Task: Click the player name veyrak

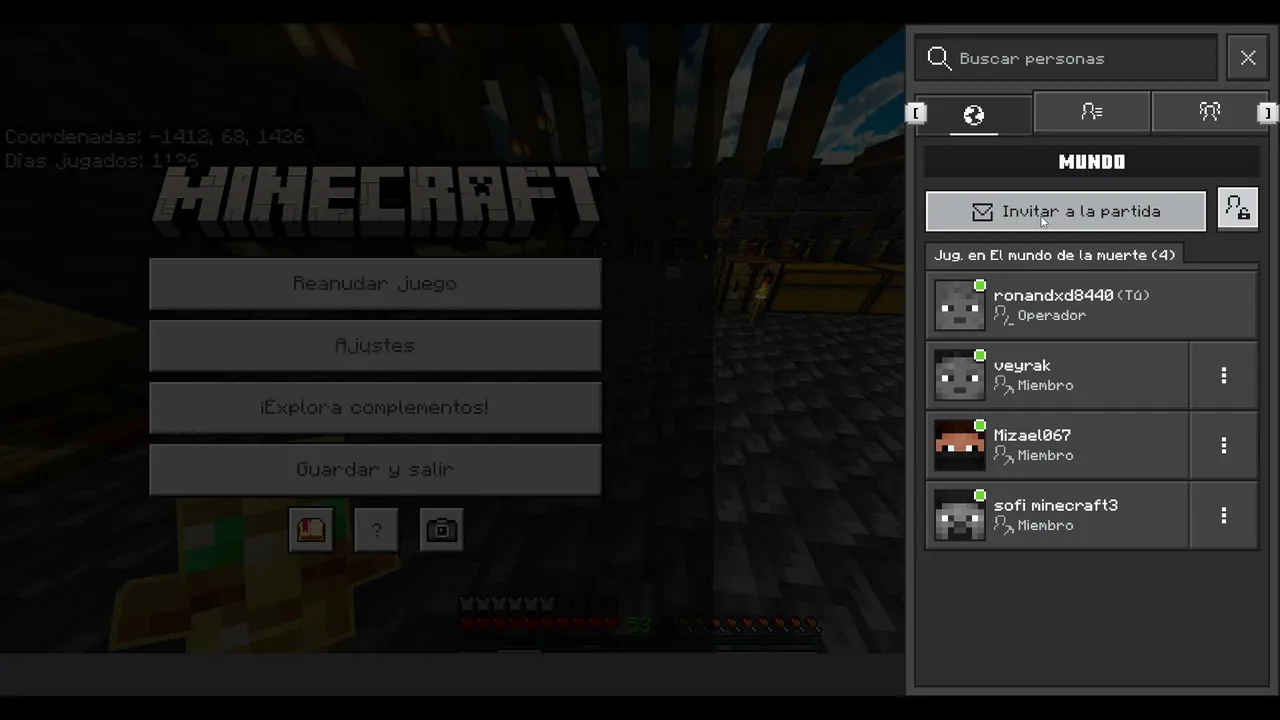Action: click(x=1022, y=366)
